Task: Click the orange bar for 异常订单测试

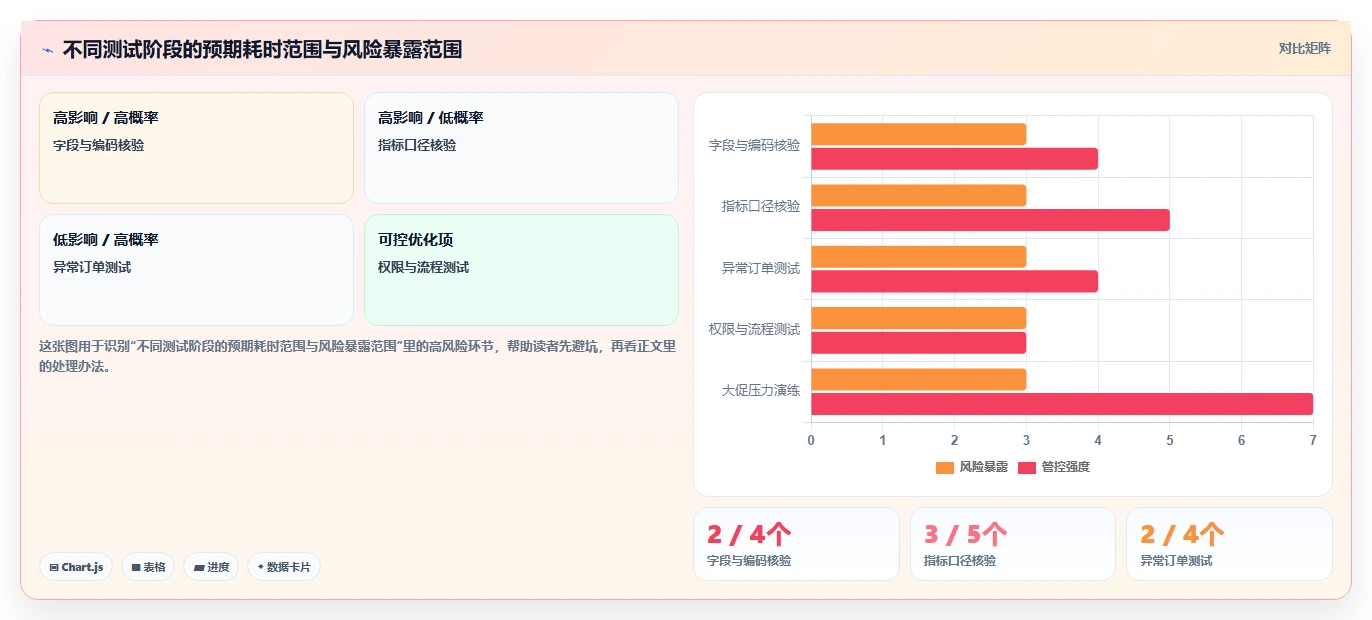Action: click(x=918, y=257)
